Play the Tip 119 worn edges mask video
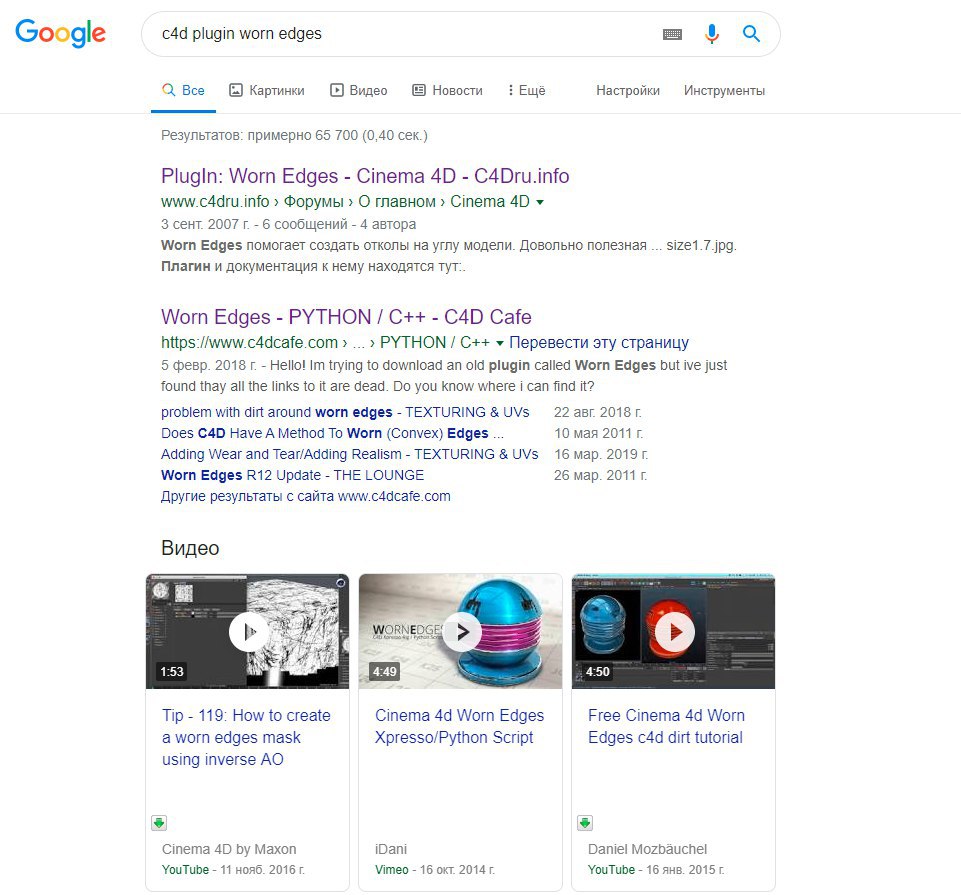Screen dimensions: 961x895 coord(248,631)
